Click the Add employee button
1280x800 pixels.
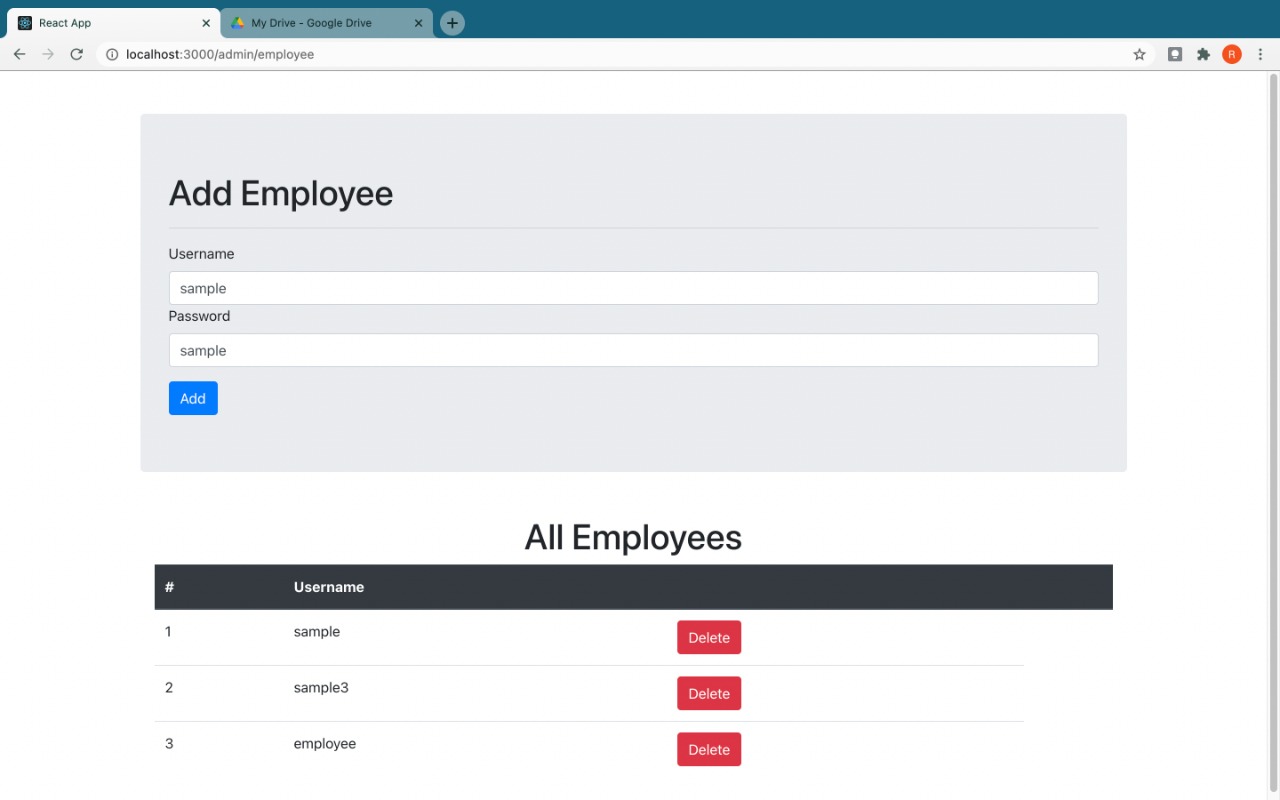[193, 398]
